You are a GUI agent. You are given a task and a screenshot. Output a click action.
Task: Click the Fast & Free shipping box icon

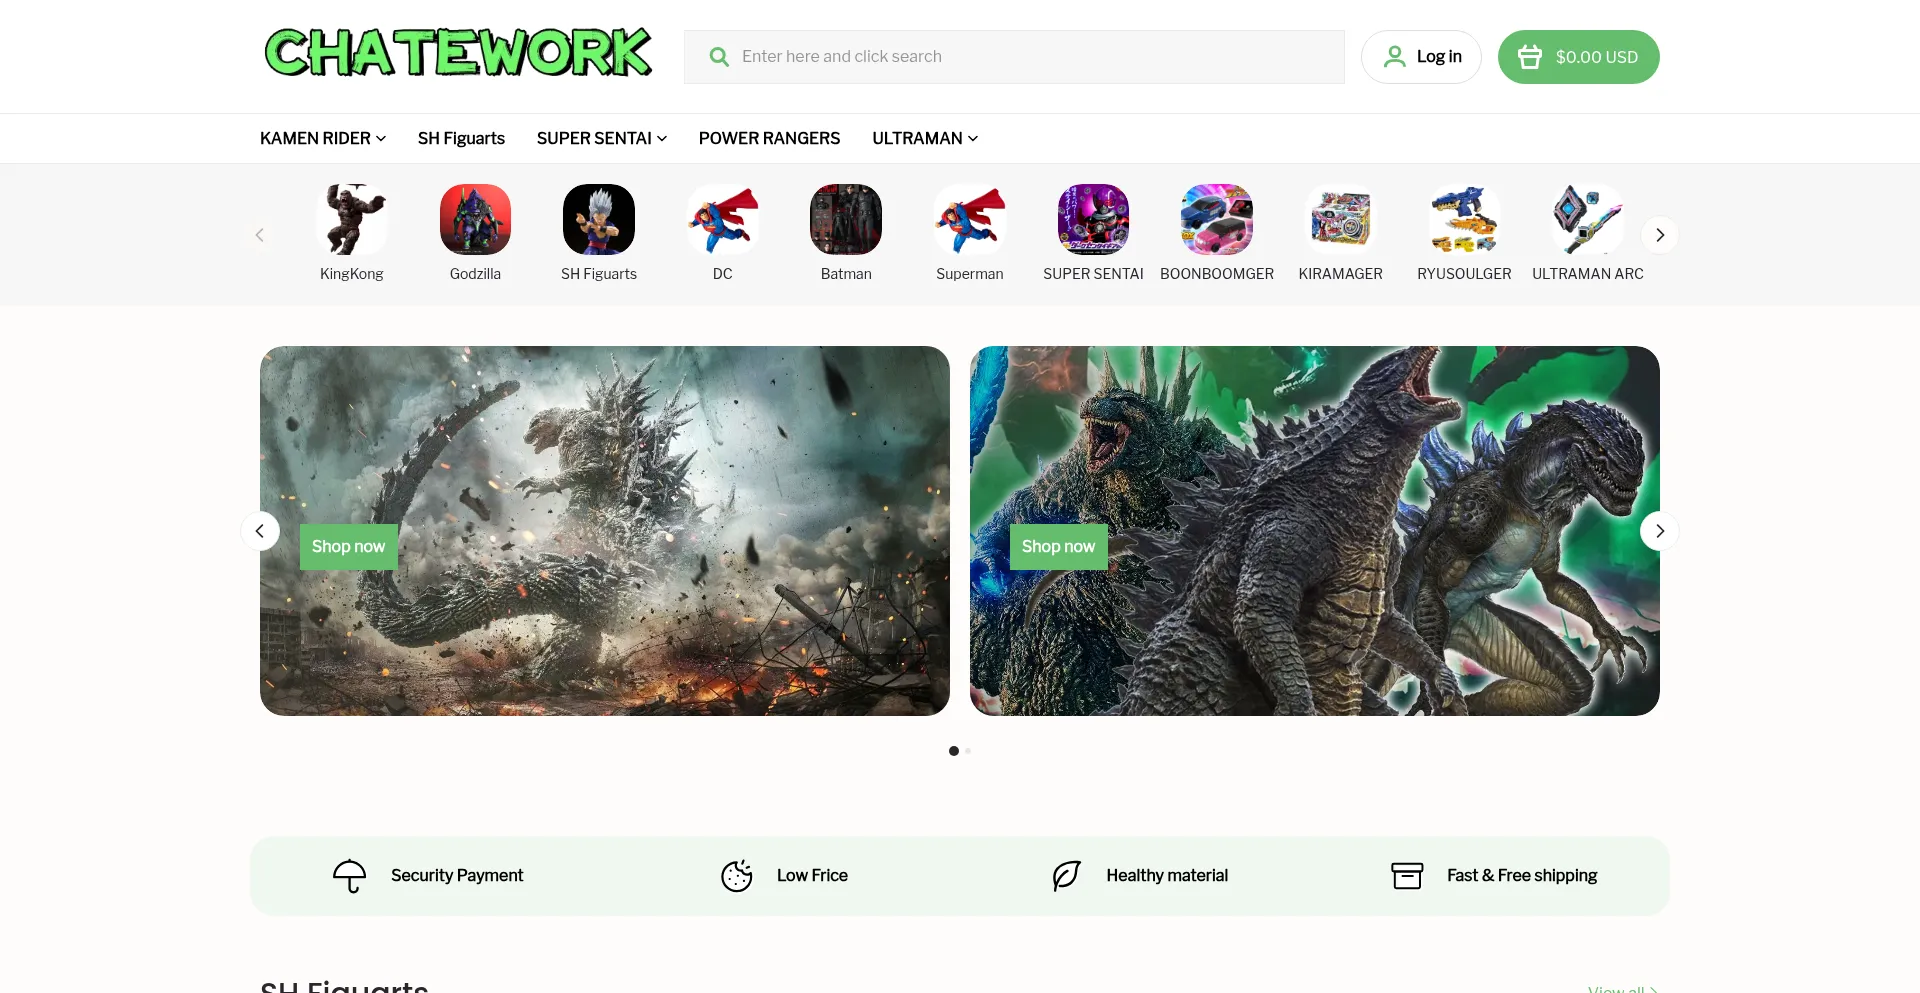(x=1407, y=876)
